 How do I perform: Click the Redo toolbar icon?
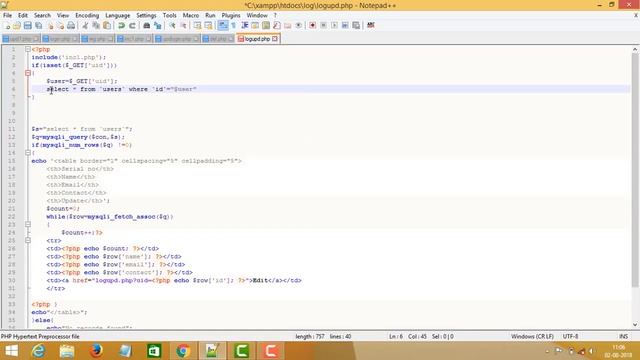132,25
